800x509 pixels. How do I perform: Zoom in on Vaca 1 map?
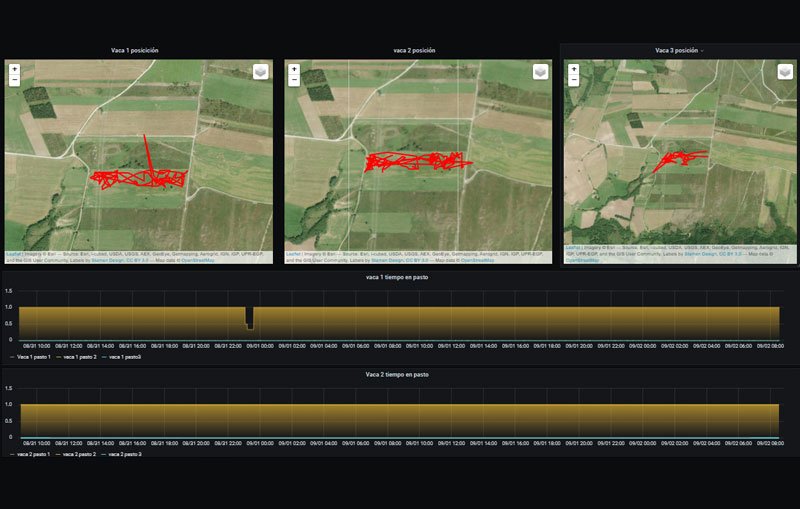click(13, 69)
